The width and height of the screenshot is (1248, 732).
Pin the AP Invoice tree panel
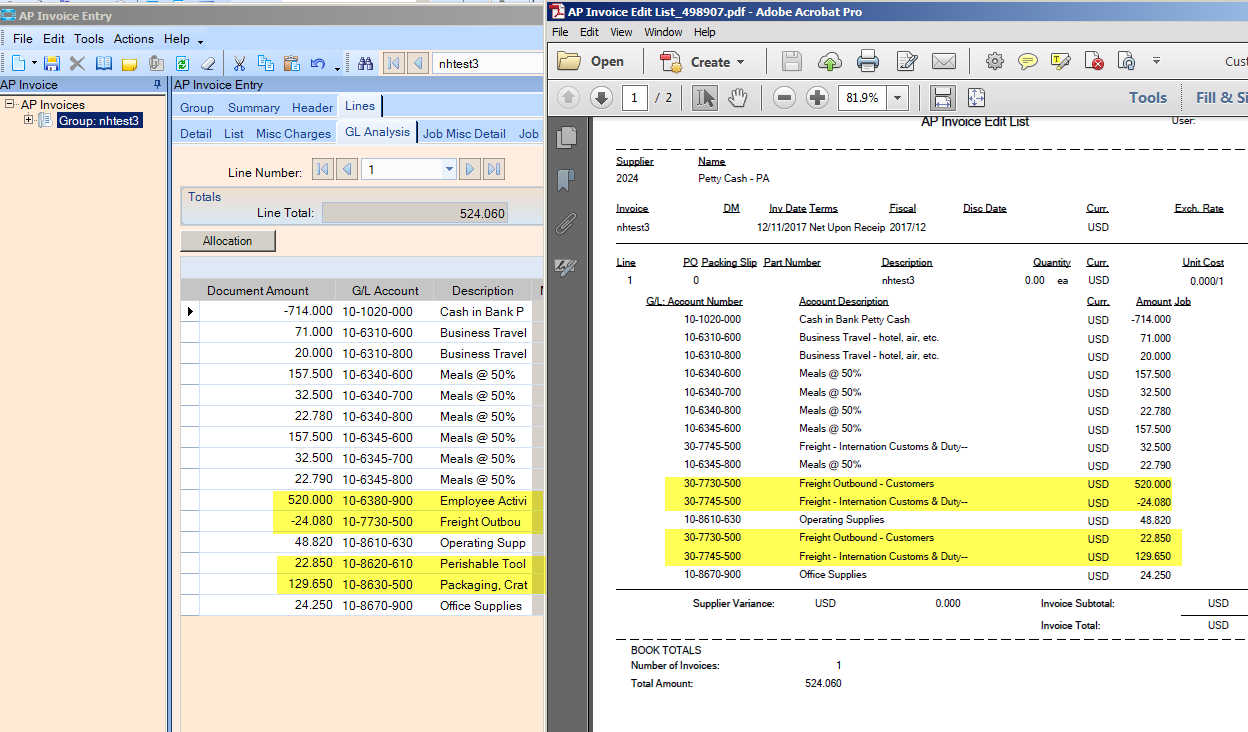pos(157,85)
